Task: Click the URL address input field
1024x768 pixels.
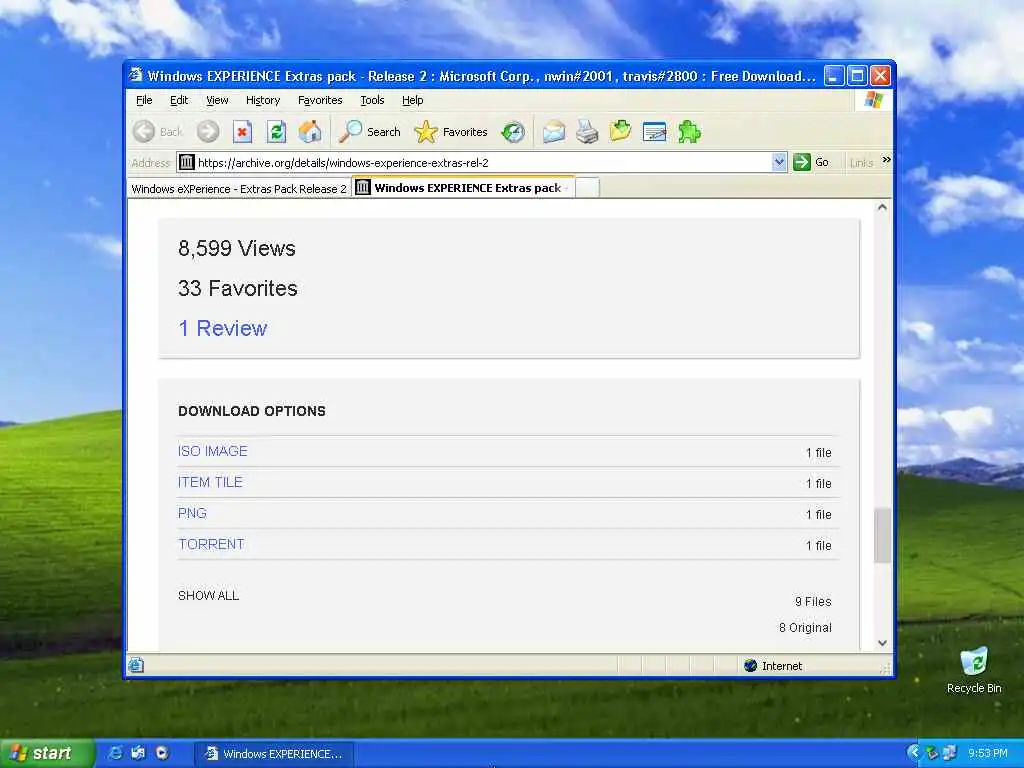Action: 483,162
